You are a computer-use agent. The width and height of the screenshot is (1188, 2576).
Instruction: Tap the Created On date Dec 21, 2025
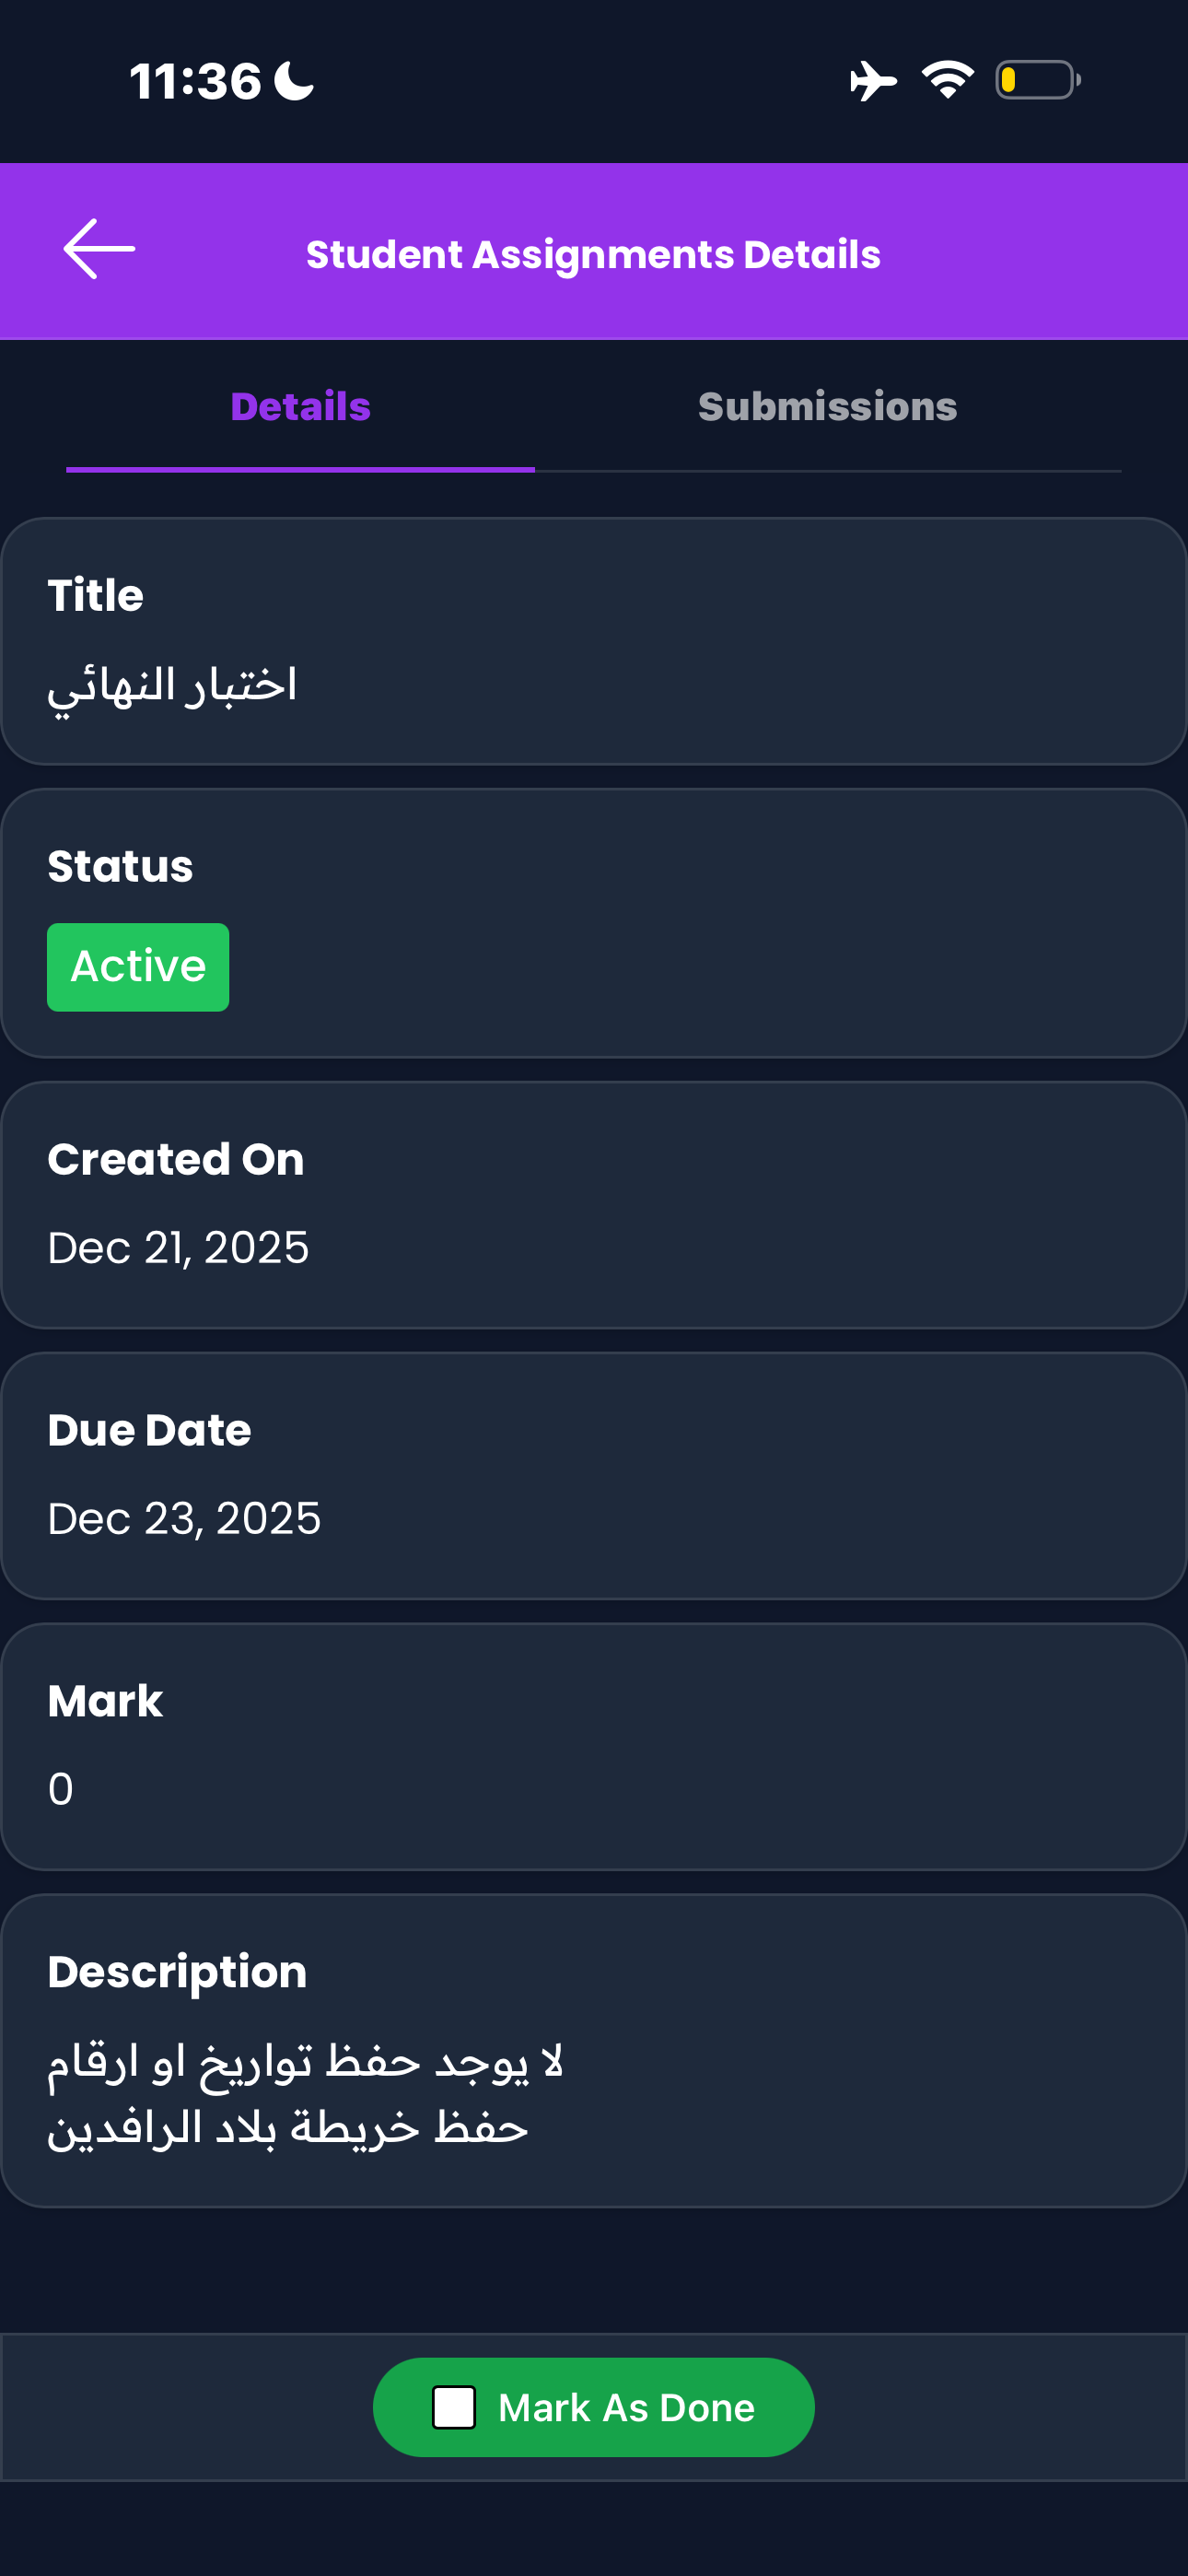pos(178,1247)
